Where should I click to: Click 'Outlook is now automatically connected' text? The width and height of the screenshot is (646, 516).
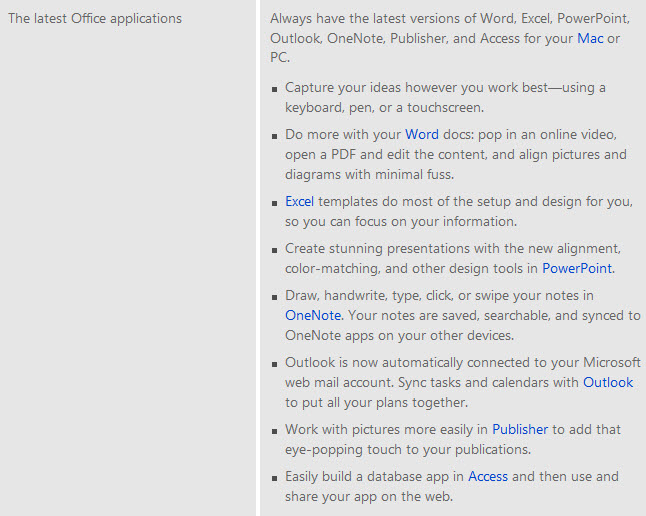tap(407, 363)
